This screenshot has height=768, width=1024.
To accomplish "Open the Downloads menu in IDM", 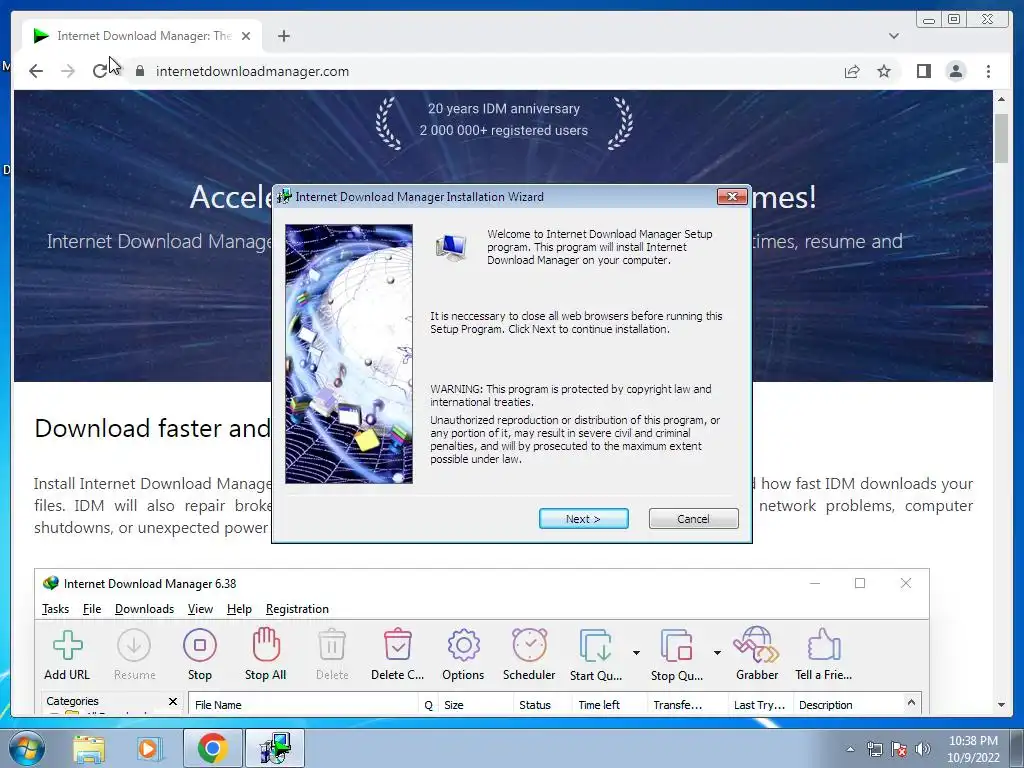I will [x=144, y=609].
